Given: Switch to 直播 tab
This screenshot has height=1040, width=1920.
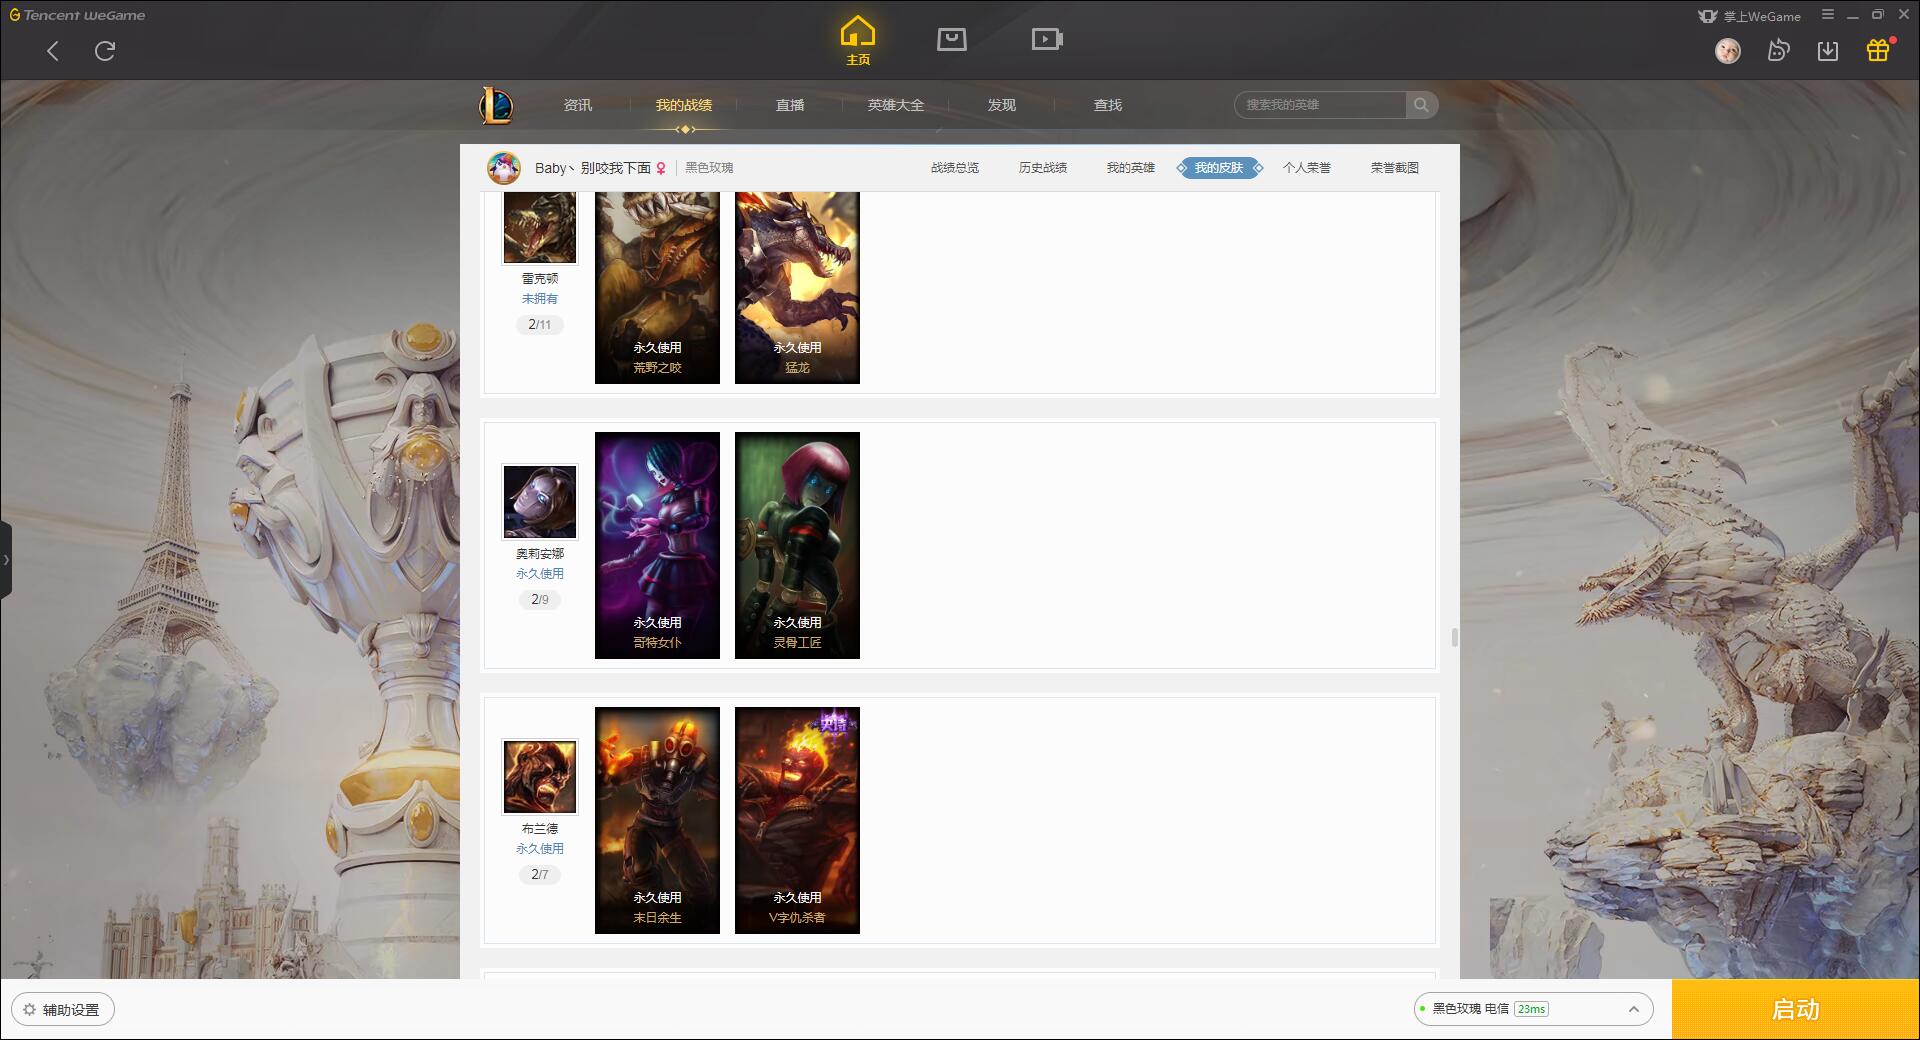Looking at the screenshot, I should pos(790,105).
